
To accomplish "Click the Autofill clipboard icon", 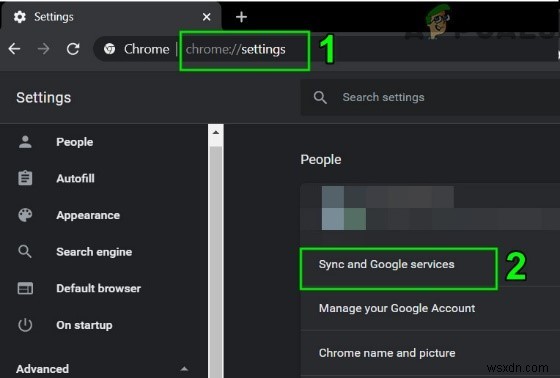I will click(25, 178).
